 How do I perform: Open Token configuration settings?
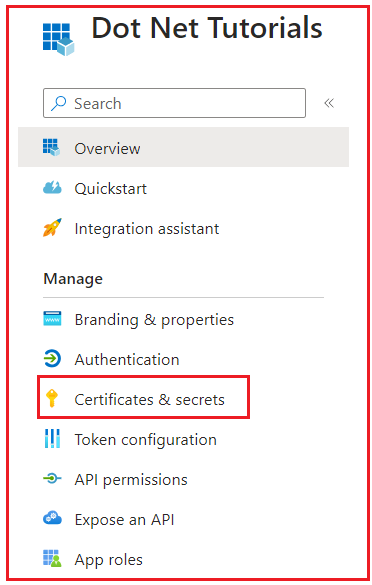pos(146,439)
